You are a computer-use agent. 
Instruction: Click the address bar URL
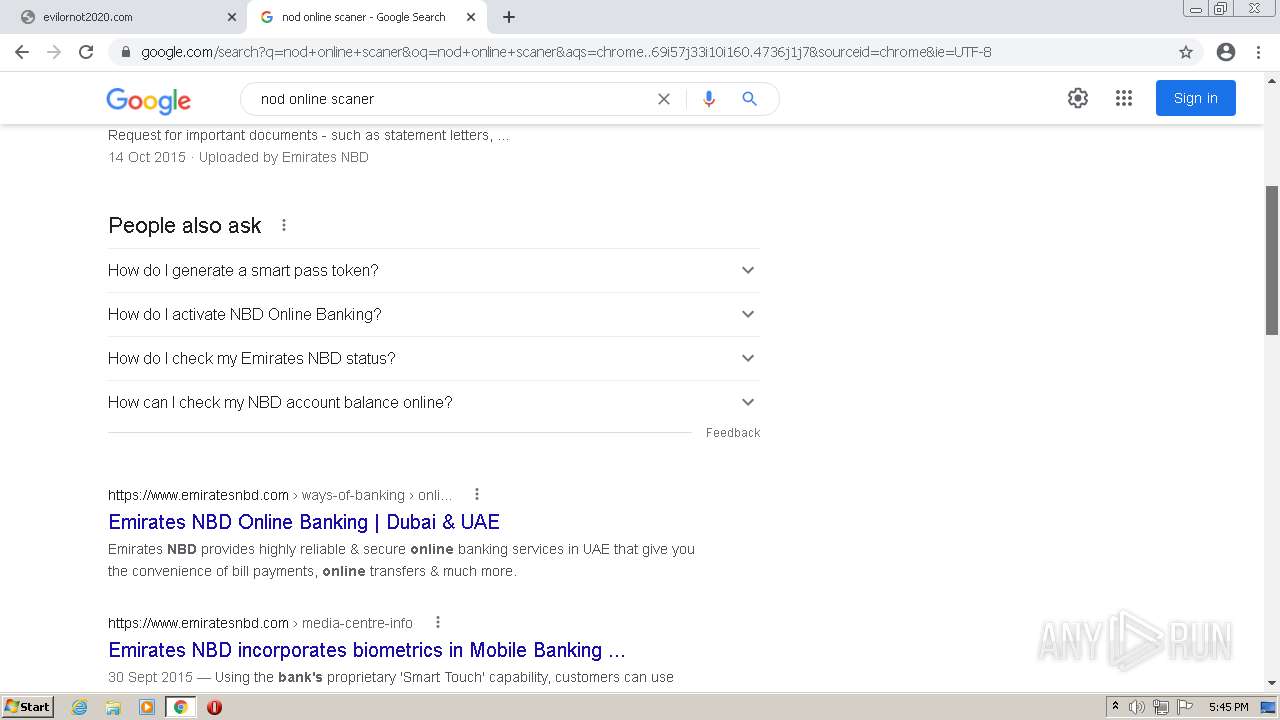[x=566, y=52]
